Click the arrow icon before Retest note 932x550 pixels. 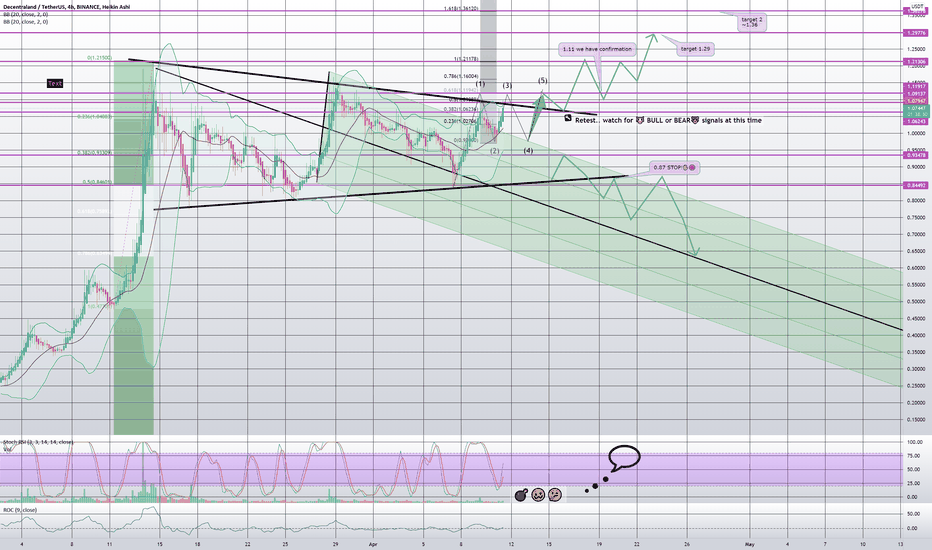pos(568,118)
